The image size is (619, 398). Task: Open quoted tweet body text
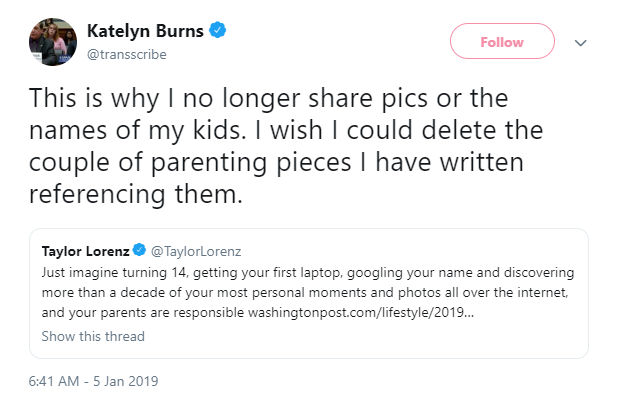[308, 293]
